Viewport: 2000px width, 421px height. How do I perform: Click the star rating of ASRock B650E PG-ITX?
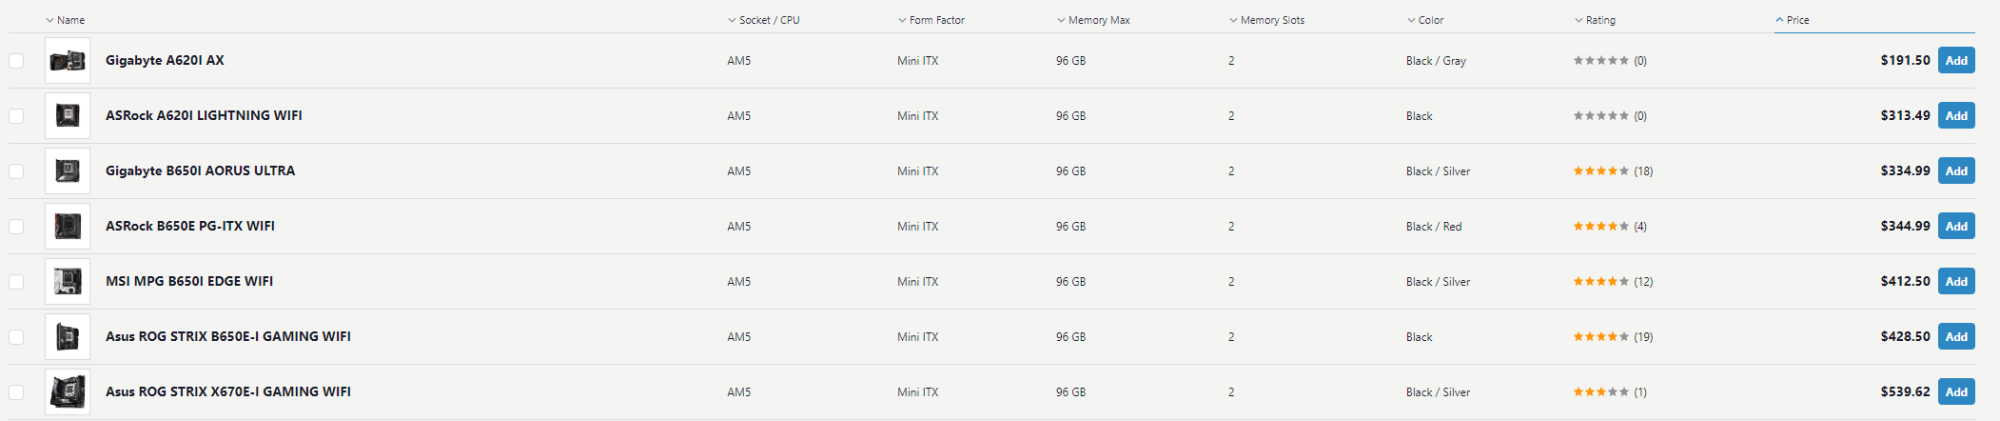tap(1600, 227)
